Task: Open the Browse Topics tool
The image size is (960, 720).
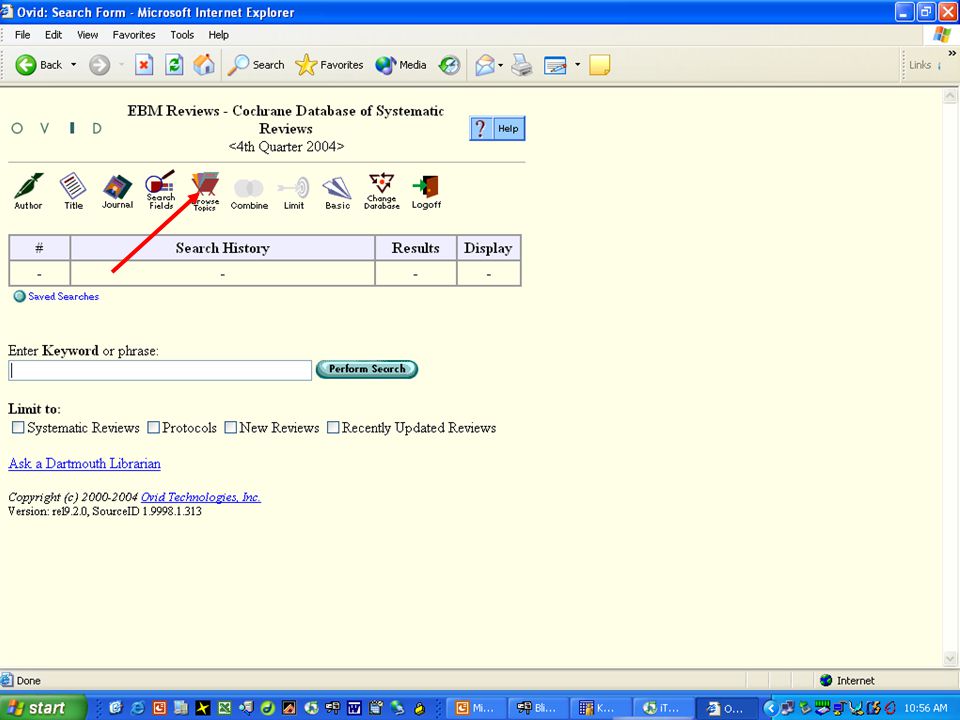Action: 205,190
